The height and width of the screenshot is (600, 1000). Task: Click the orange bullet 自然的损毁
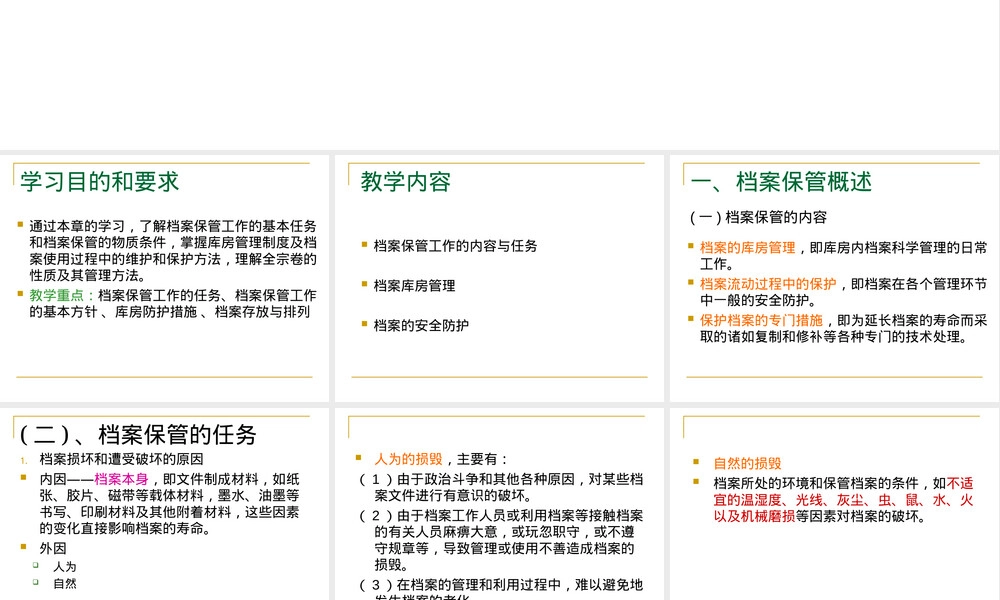(x=747, y=464)
